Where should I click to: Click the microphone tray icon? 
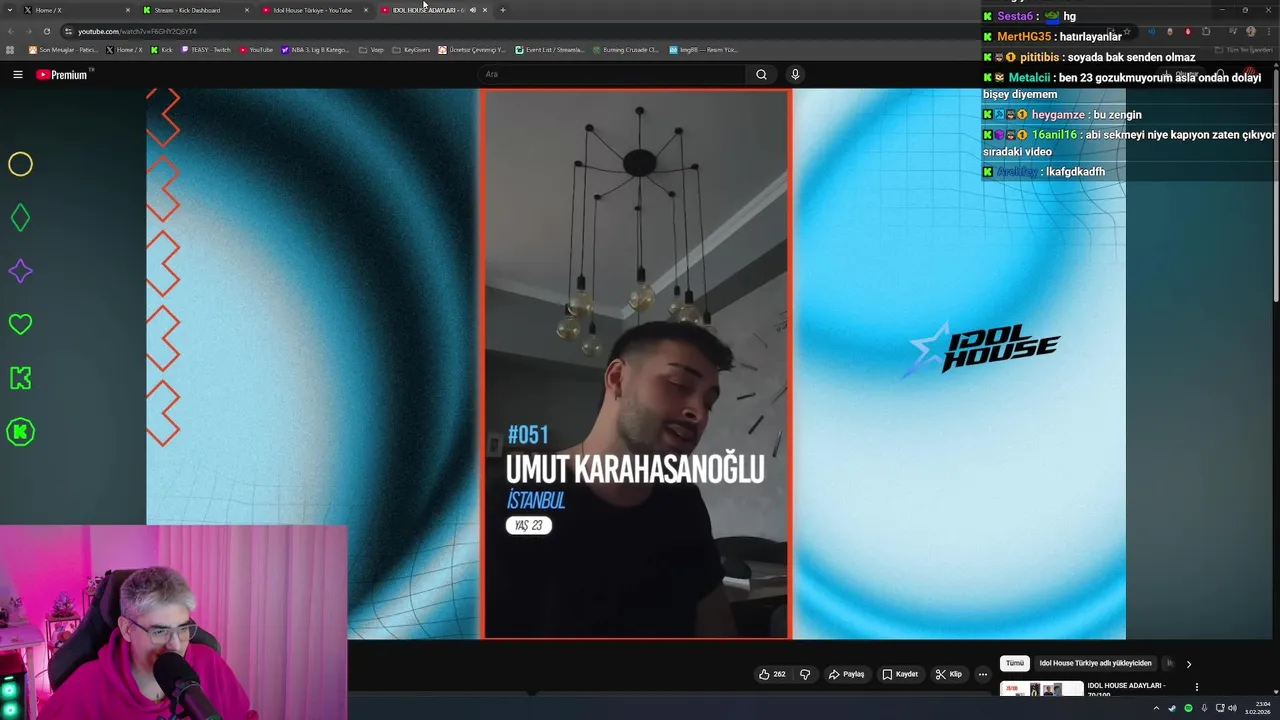[x=1204, y=708]
